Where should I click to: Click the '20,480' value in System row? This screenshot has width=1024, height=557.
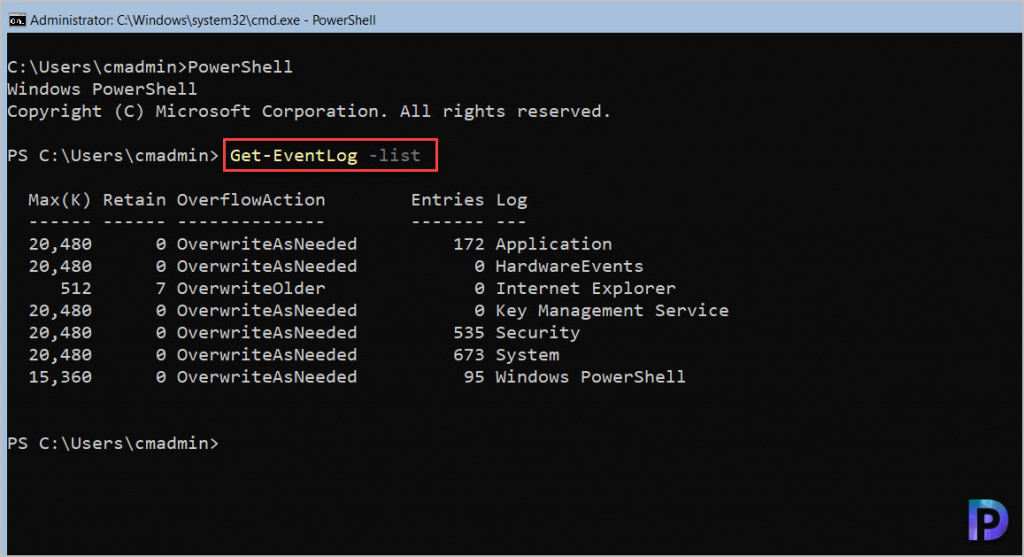[x=60, y=355]
